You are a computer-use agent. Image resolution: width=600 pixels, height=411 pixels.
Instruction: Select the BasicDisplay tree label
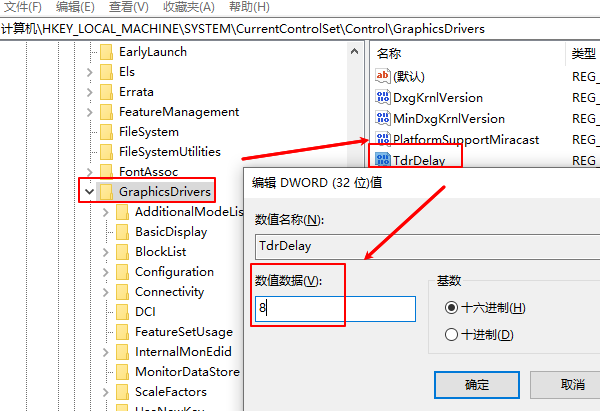tap(171, 232)
